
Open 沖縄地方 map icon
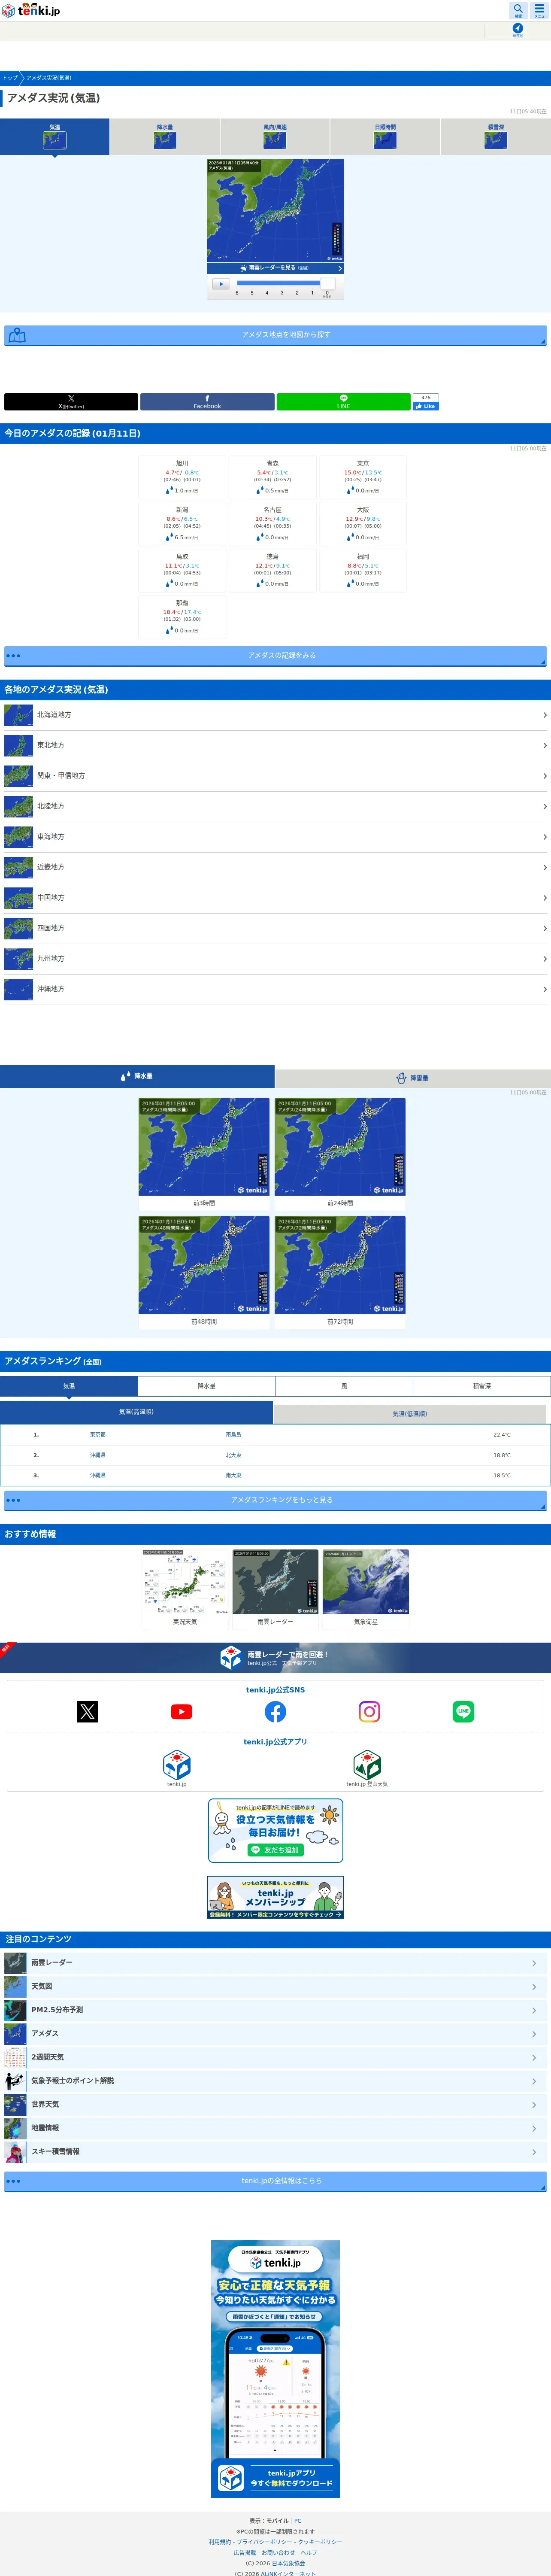point(18,989)
